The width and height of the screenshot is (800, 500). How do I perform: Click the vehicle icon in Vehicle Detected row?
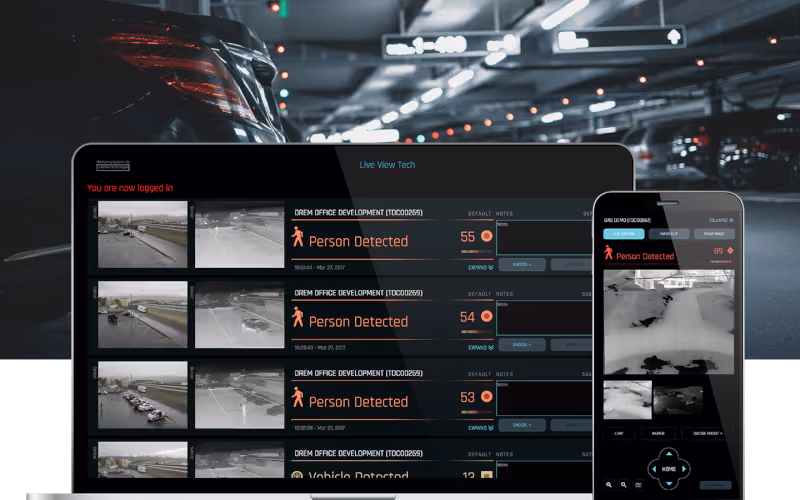(297, 474)
